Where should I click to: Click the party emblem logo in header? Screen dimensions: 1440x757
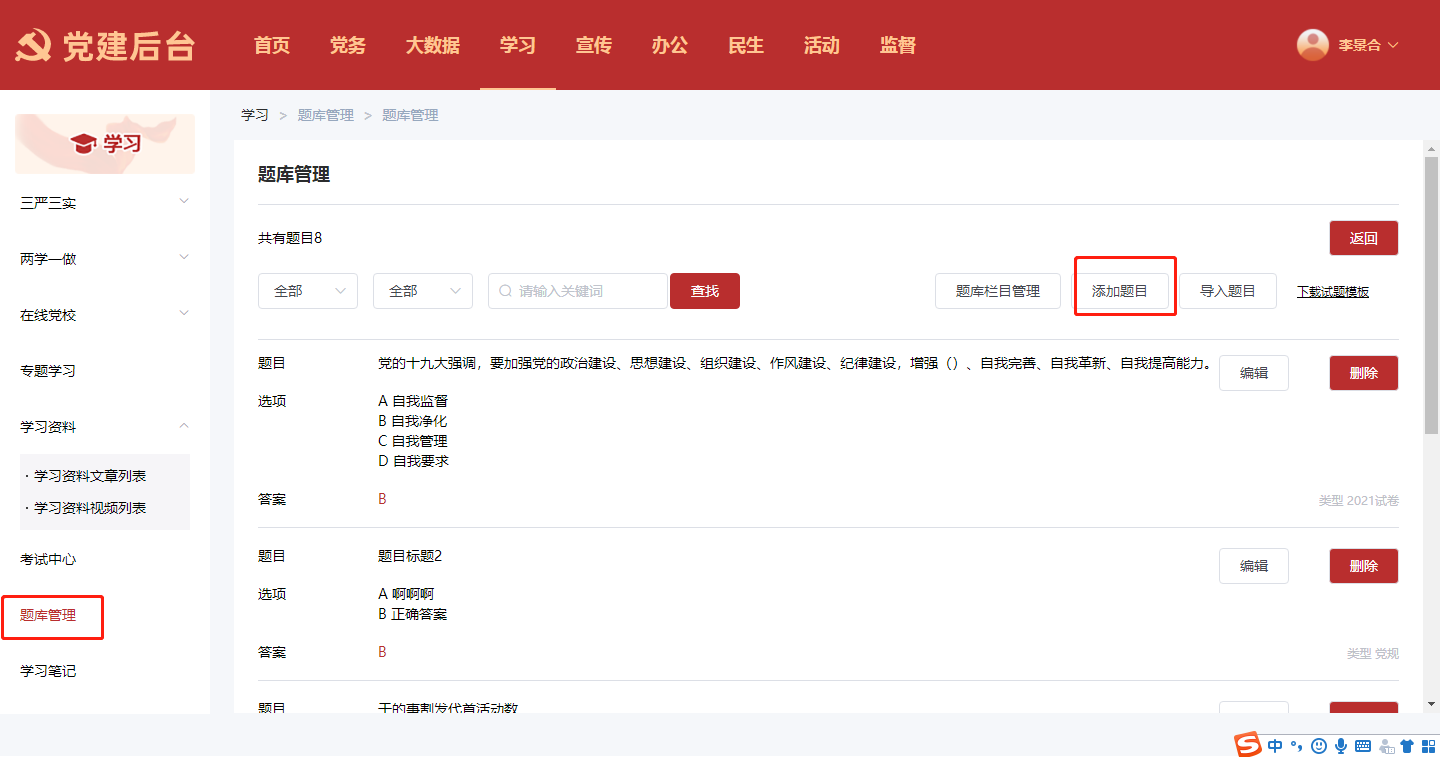33,46
